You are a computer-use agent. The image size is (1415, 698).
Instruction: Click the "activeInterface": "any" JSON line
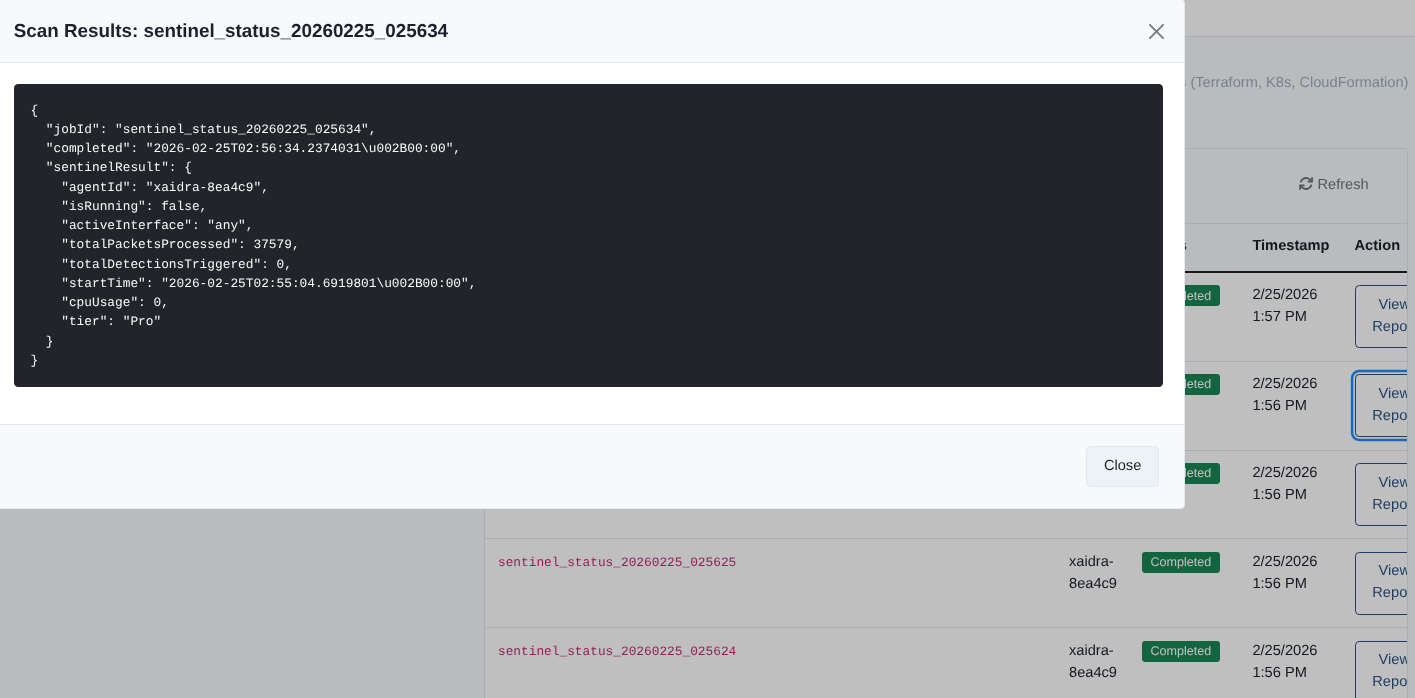pyautogui.click(x=157, y=225)
